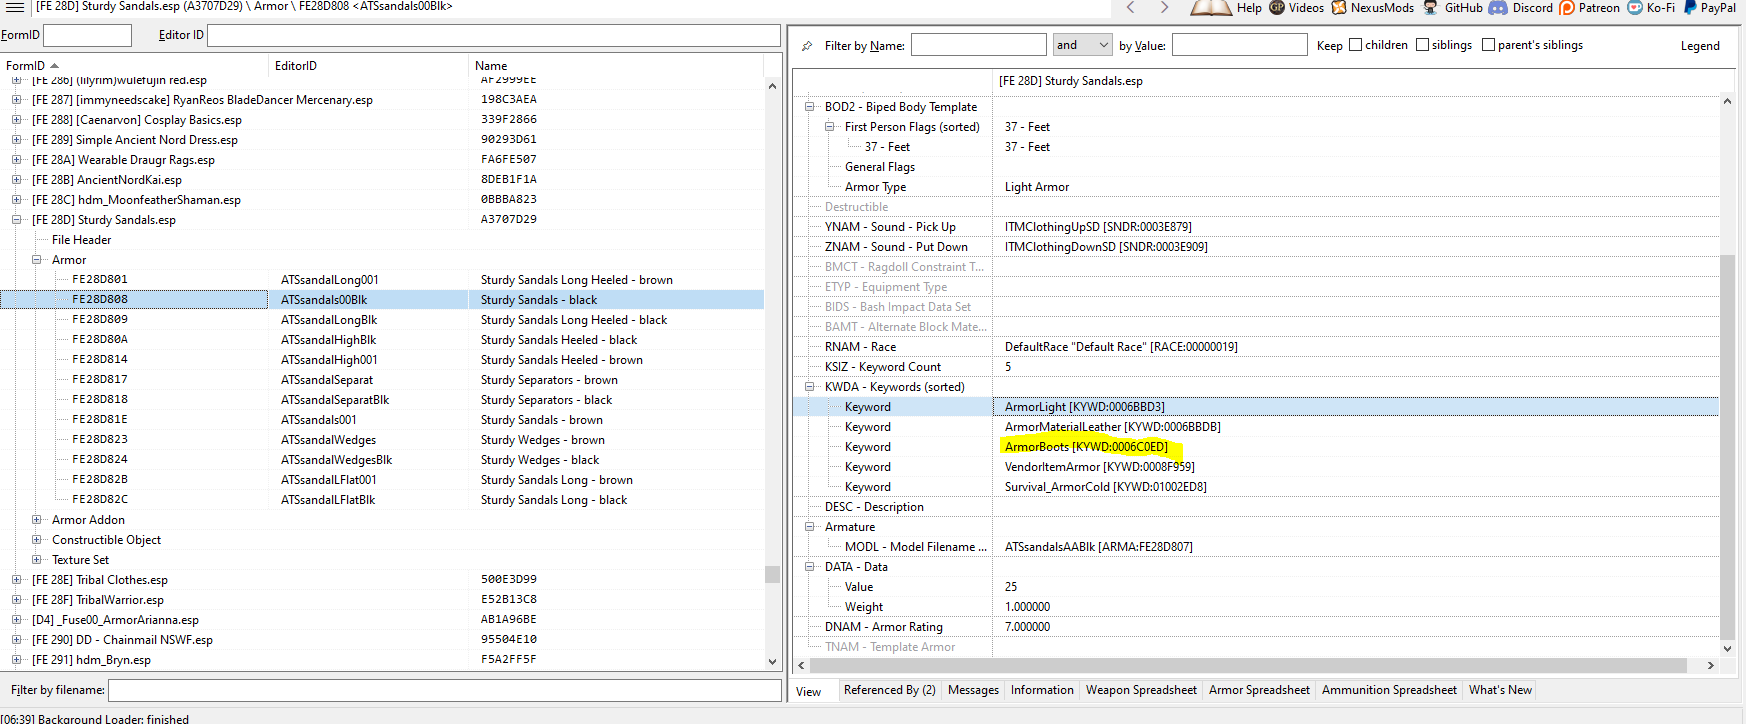Focus the FormID search field

tap(88, 35)
